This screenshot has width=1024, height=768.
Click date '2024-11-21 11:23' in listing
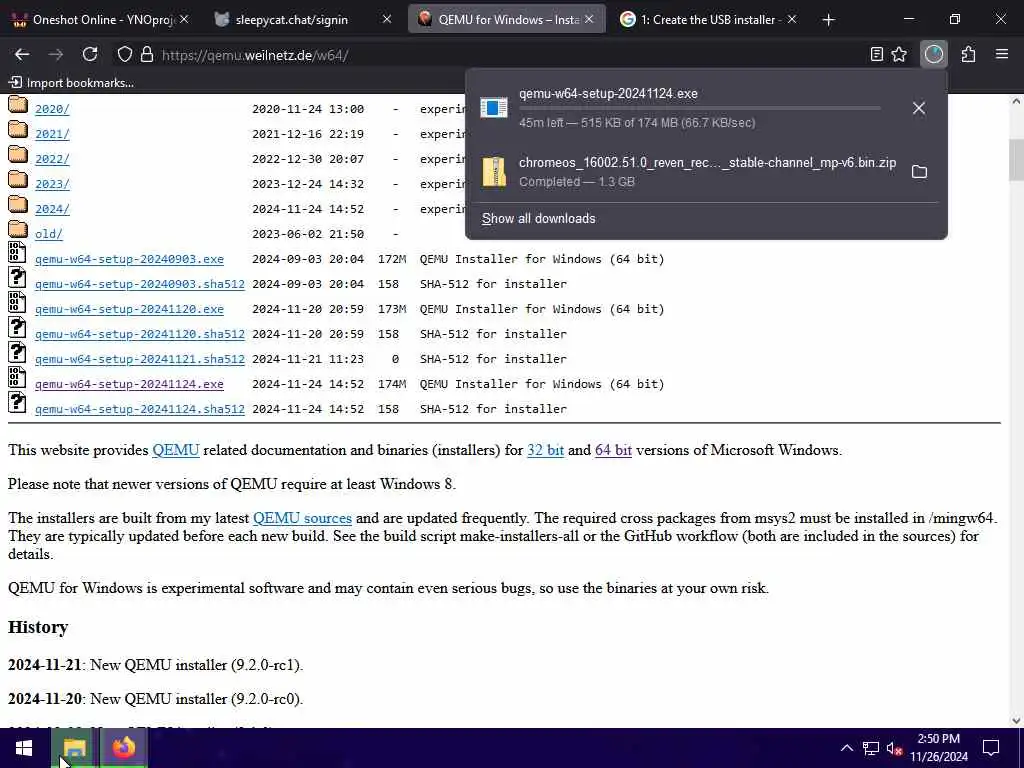(308, 359)
